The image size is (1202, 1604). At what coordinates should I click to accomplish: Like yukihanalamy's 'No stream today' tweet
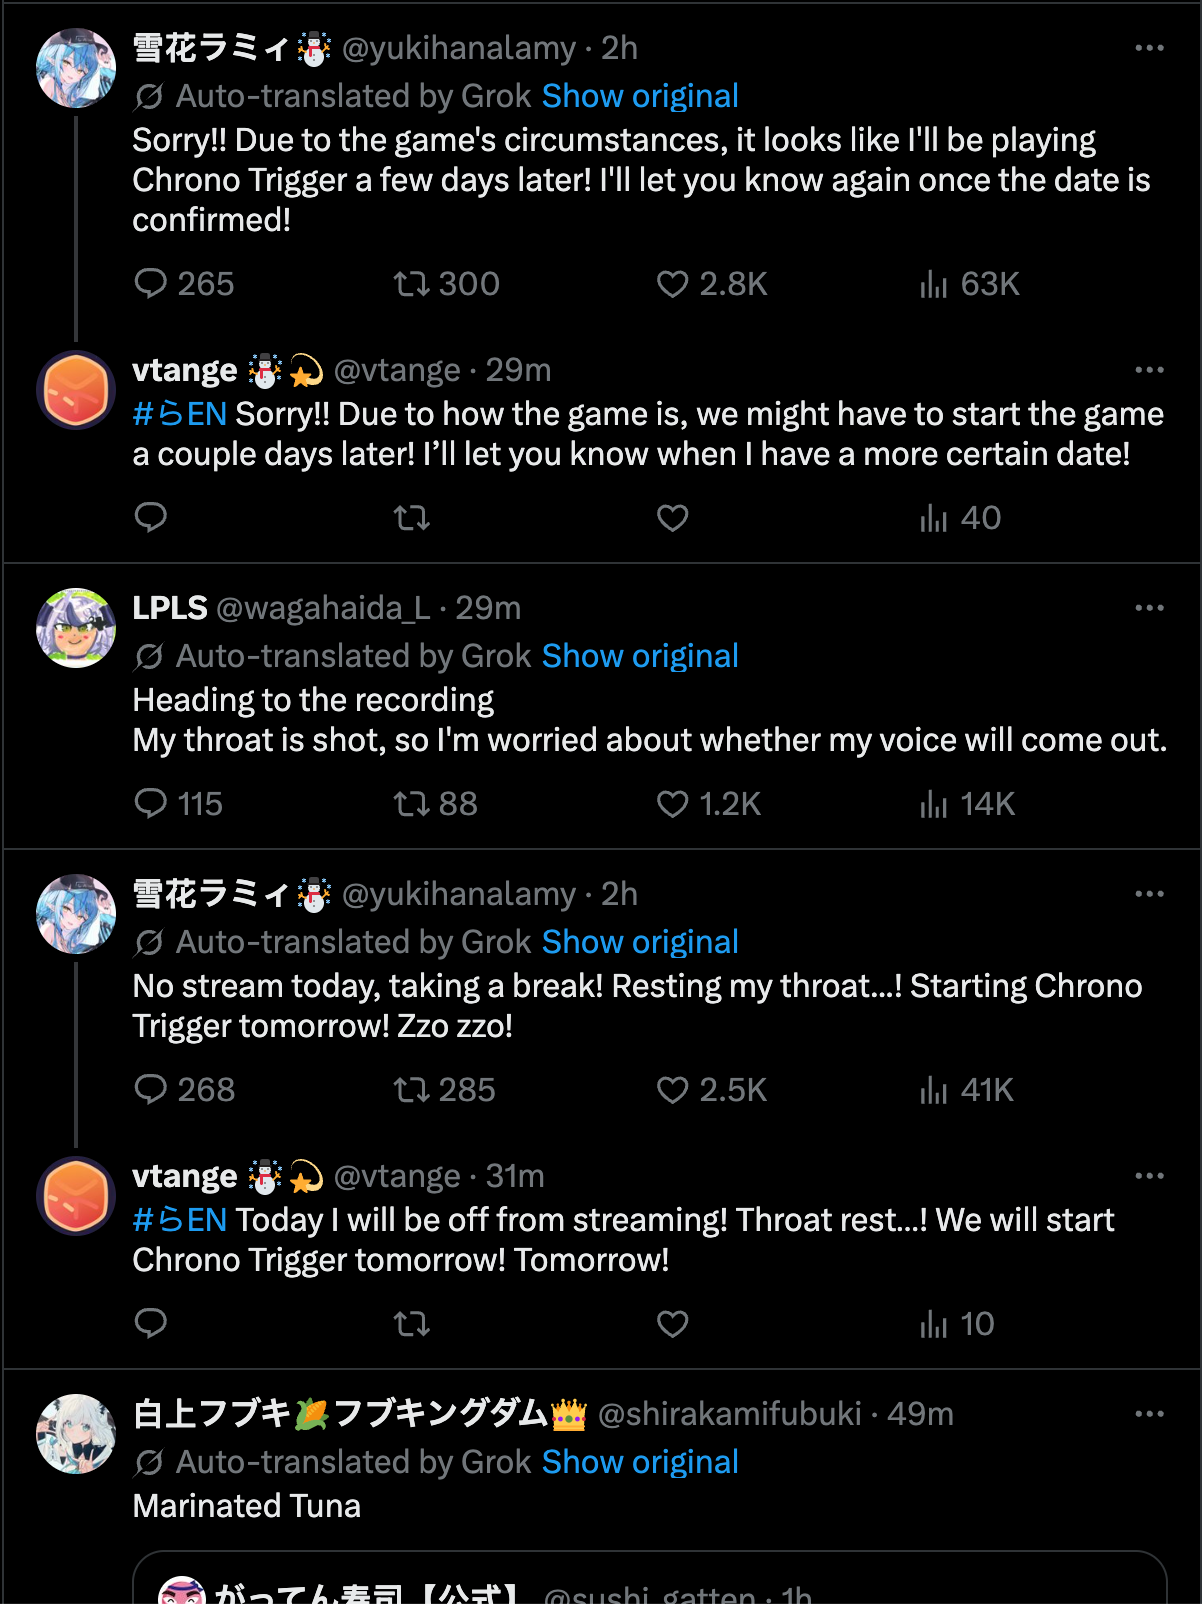pyautogui.click(x=672, y=1089)
